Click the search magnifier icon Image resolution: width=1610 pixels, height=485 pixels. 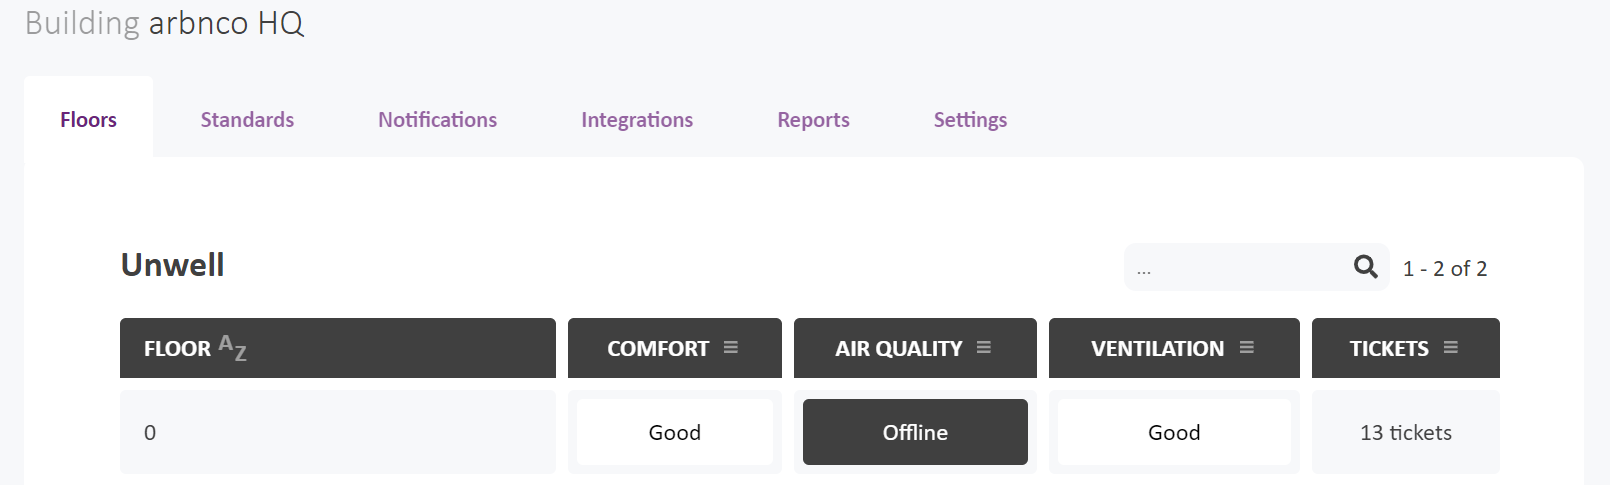coord(1365,267)
